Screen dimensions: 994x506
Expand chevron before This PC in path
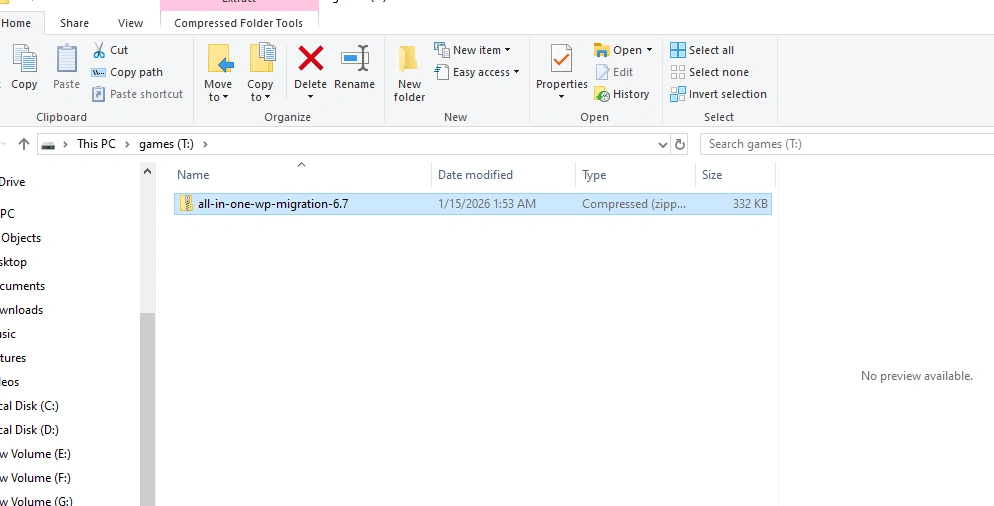click(x=65, y=145)
